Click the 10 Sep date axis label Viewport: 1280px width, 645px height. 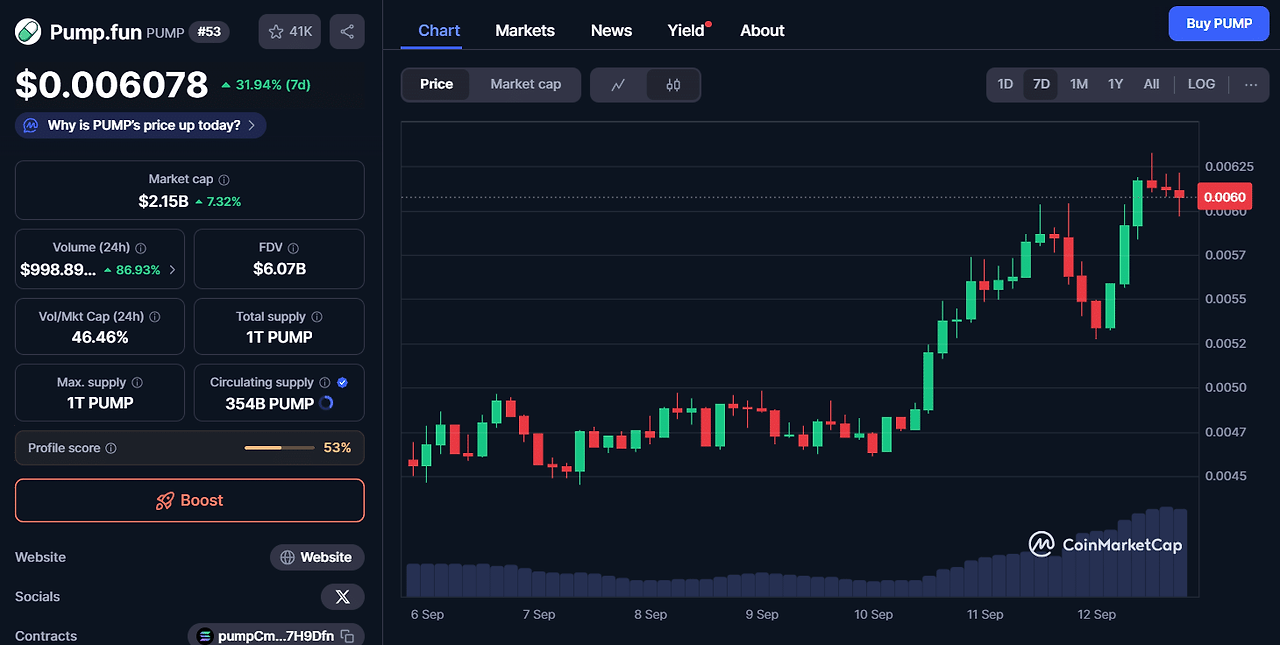click(873, 614)
